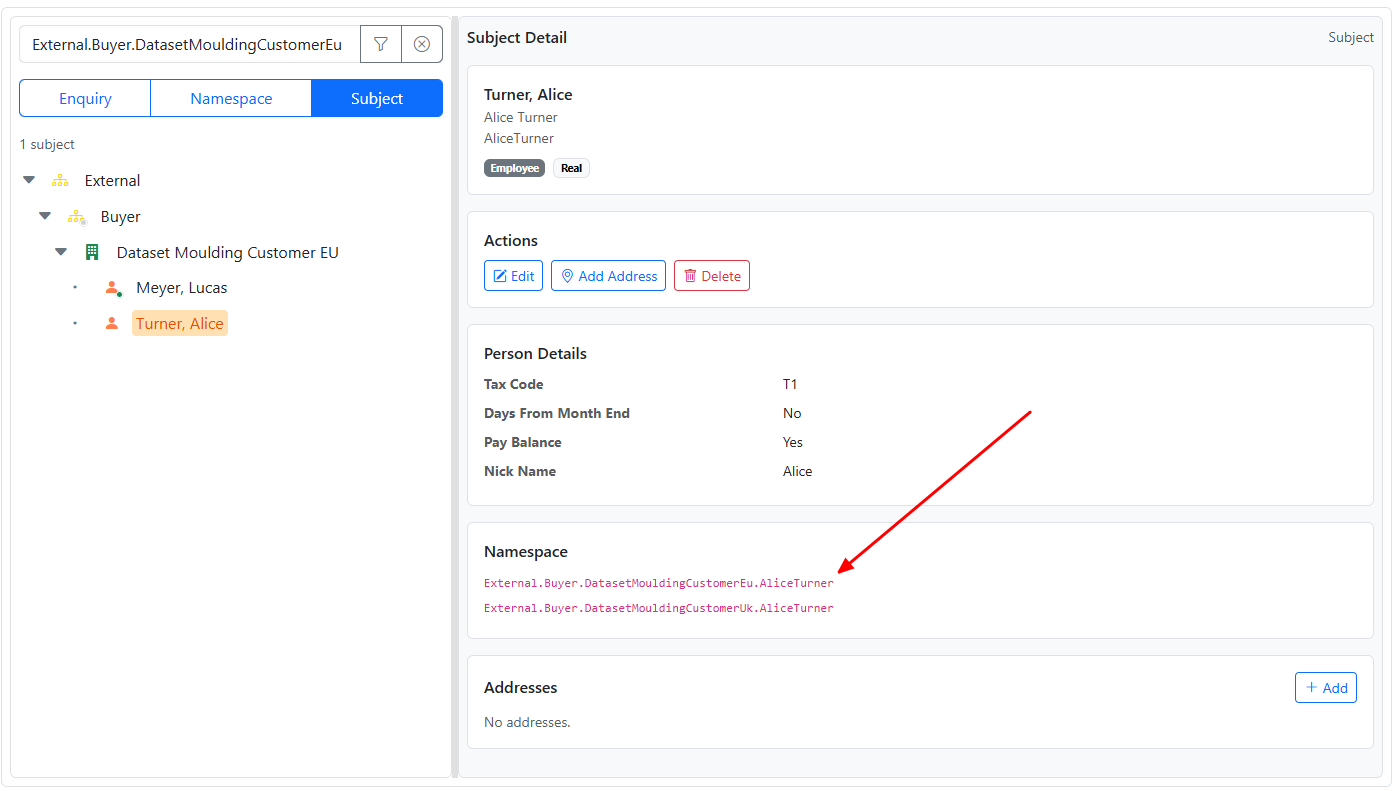Select the External tree label
This screenshot has width=1400, height=791.
112,181
